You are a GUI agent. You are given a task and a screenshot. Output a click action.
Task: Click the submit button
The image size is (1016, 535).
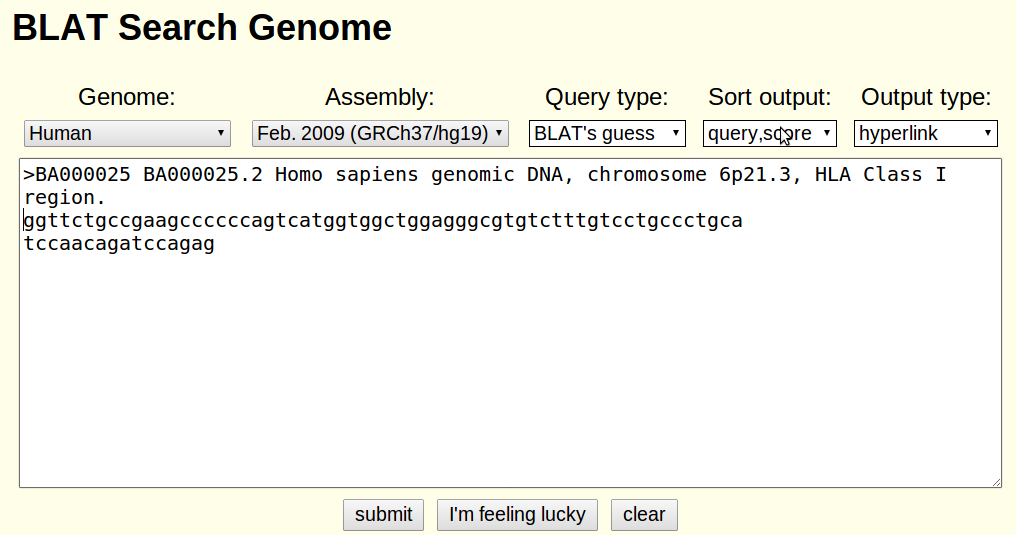pos(384,515)
